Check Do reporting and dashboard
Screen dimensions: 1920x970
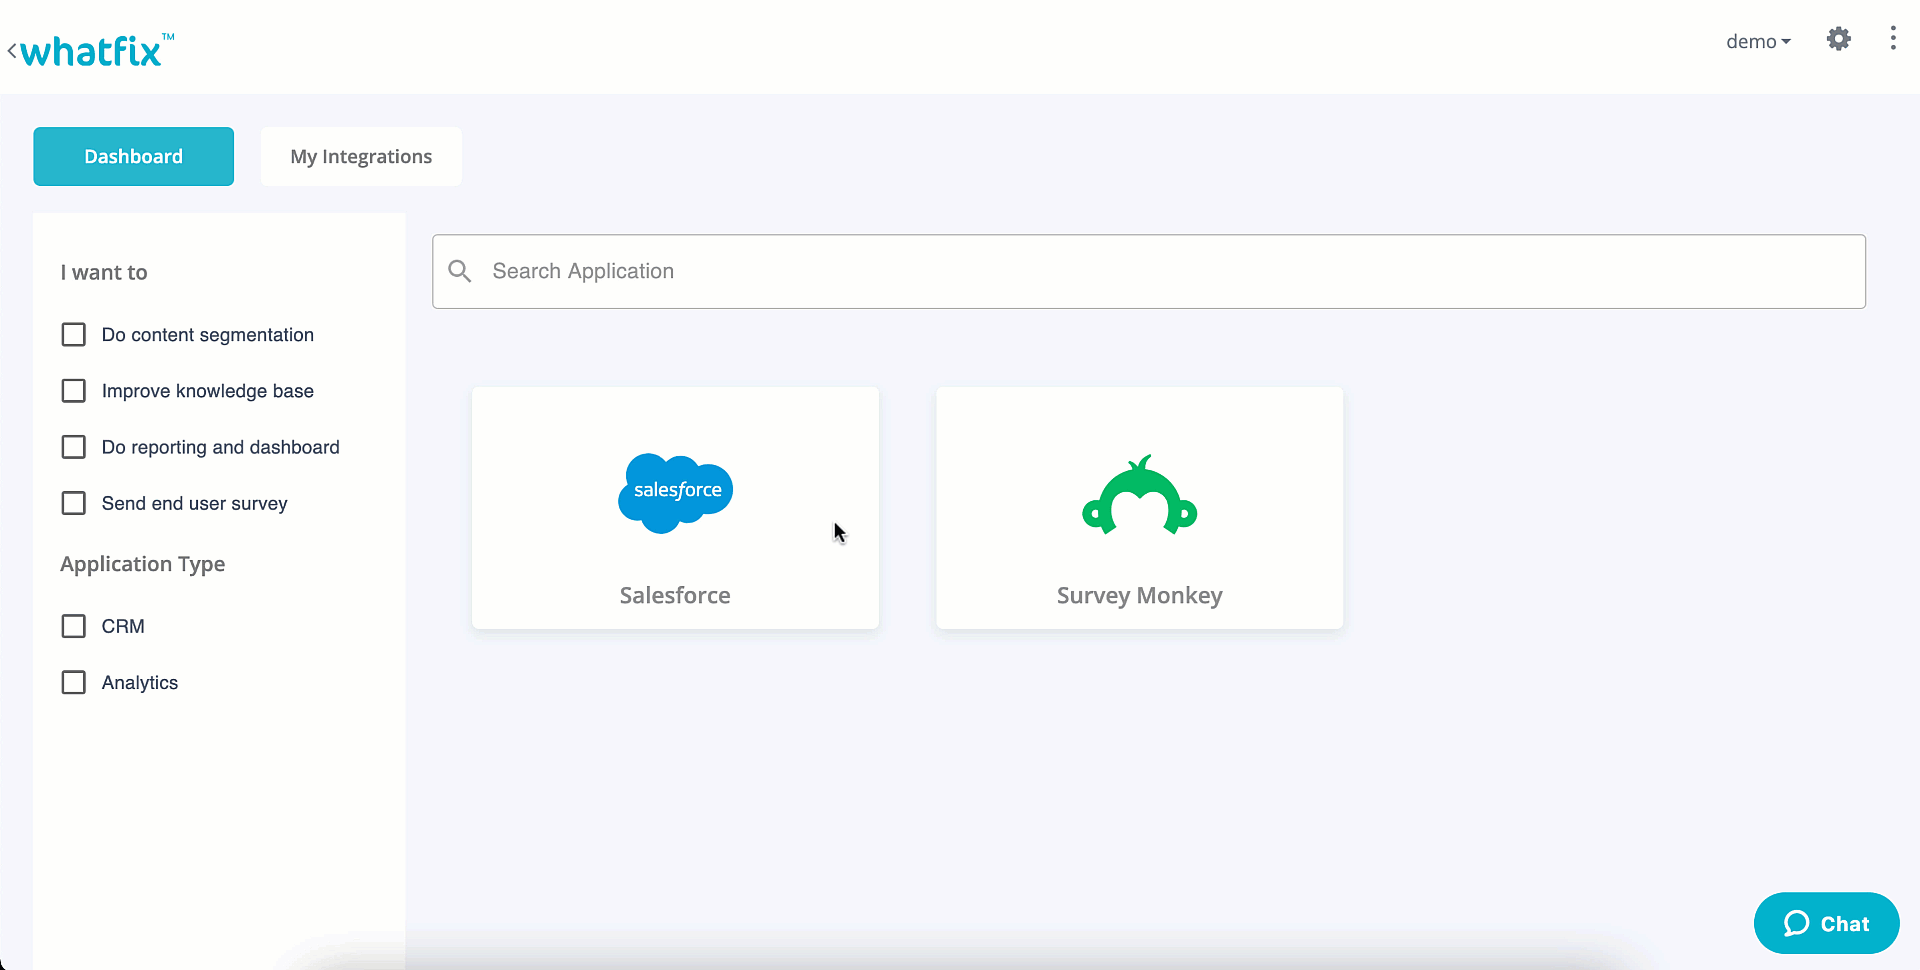pos(74,447)
